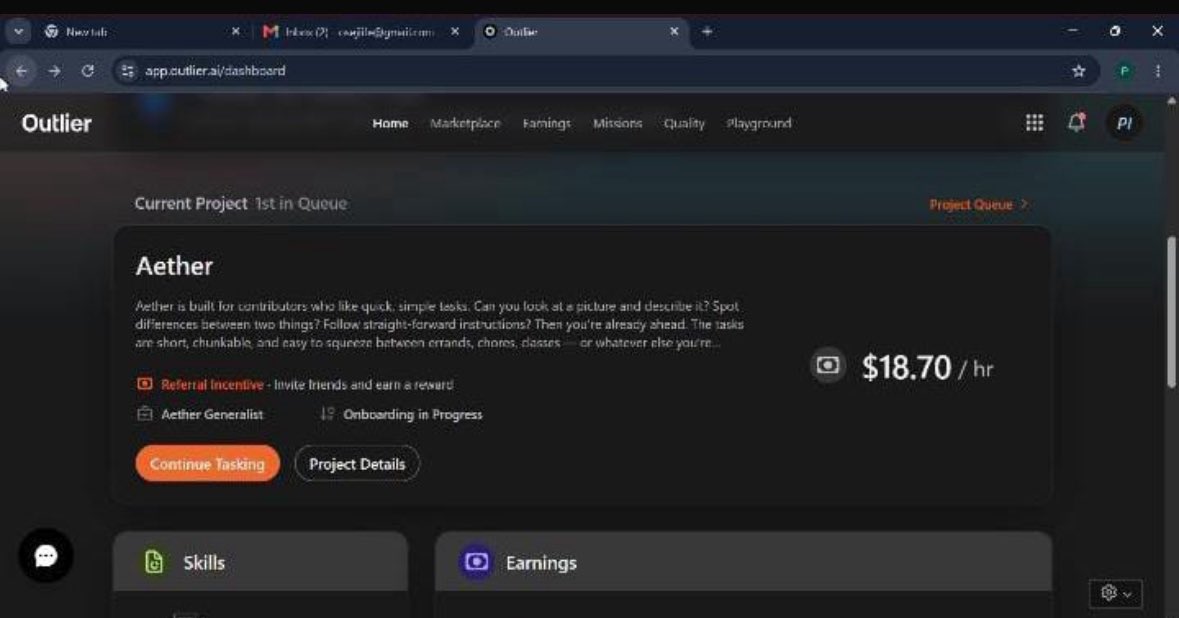Go forward with browser forward arrow
This screenshot has height=618, width=1179.
(x=54, y=71)
